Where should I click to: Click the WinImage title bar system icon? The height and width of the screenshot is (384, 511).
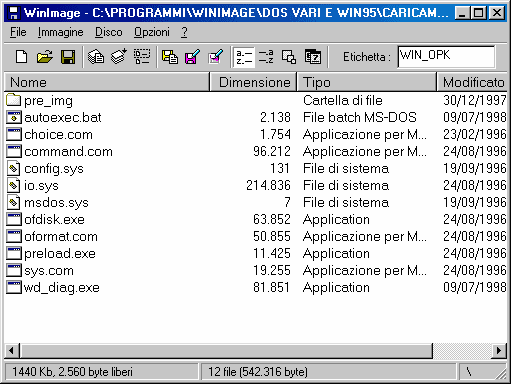tap(13, 13)
